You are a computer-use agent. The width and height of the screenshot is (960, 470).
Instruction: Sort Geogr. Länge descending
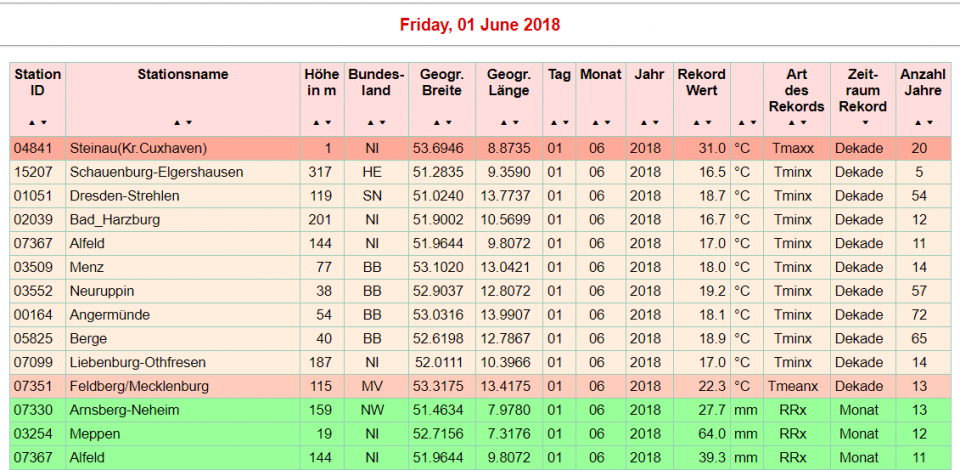[514, 123]
